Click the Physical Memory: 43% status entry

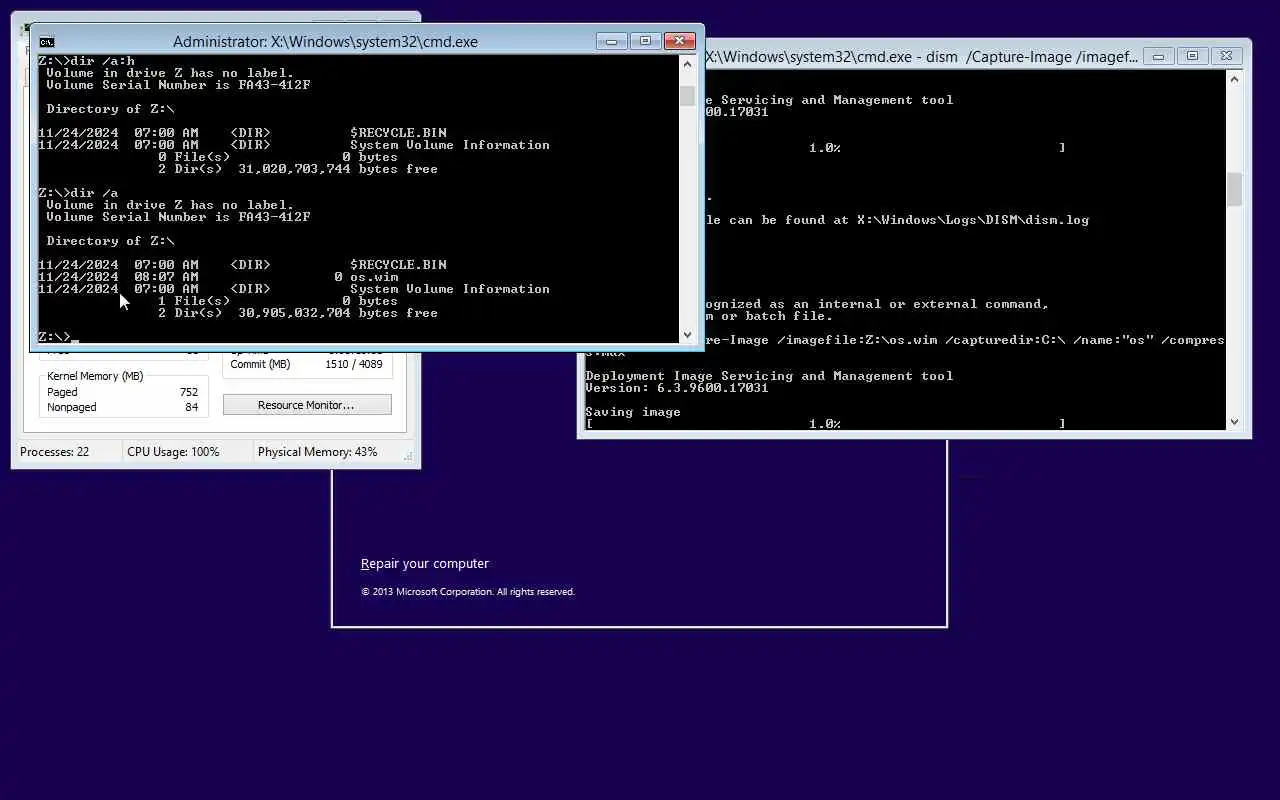[318, 452]
